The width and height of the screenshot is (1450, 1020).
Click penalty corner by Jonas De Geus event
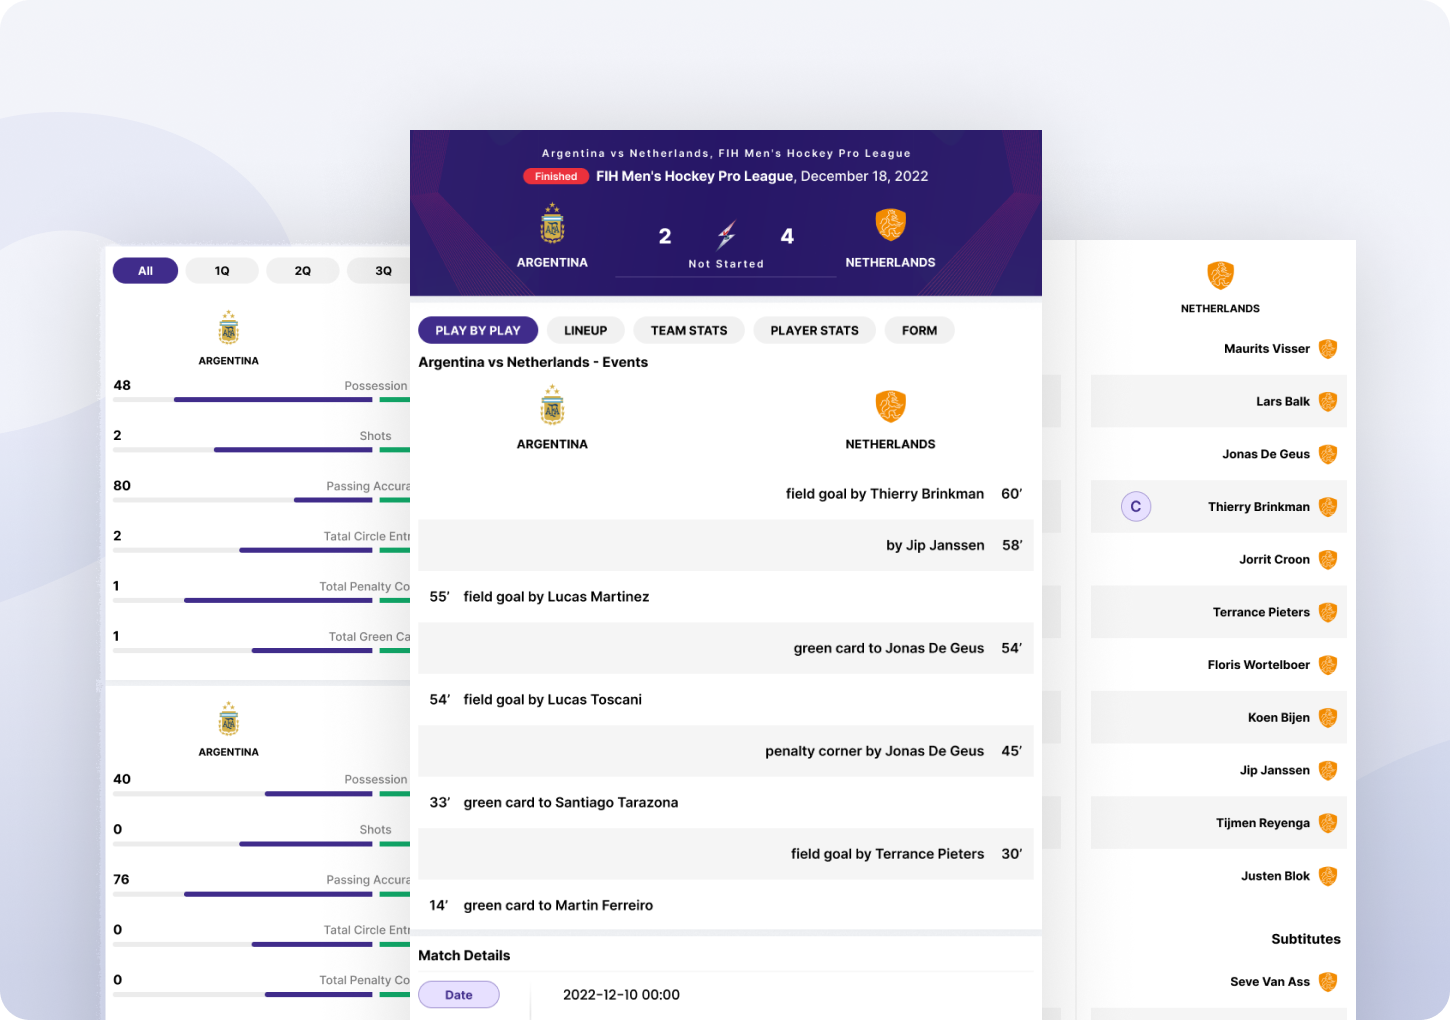[726, 751]
